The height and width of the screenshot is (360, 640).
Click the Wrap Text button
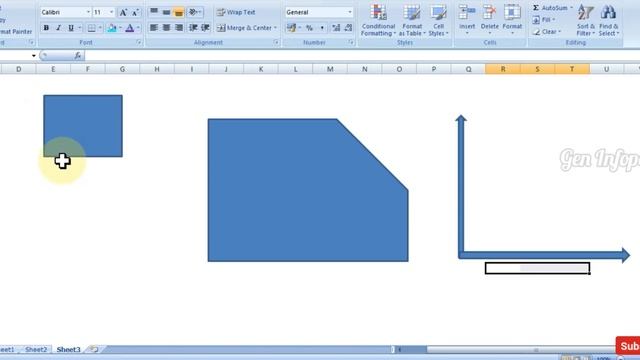click(x=236, y=12)
